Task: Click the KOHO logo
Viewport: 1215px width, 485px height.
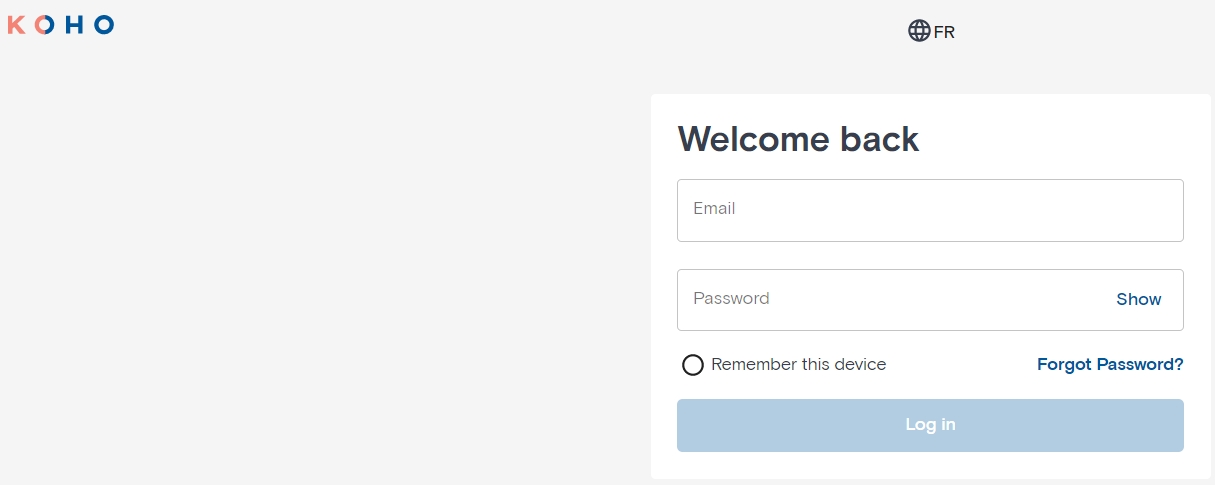Action: [61, 25]
